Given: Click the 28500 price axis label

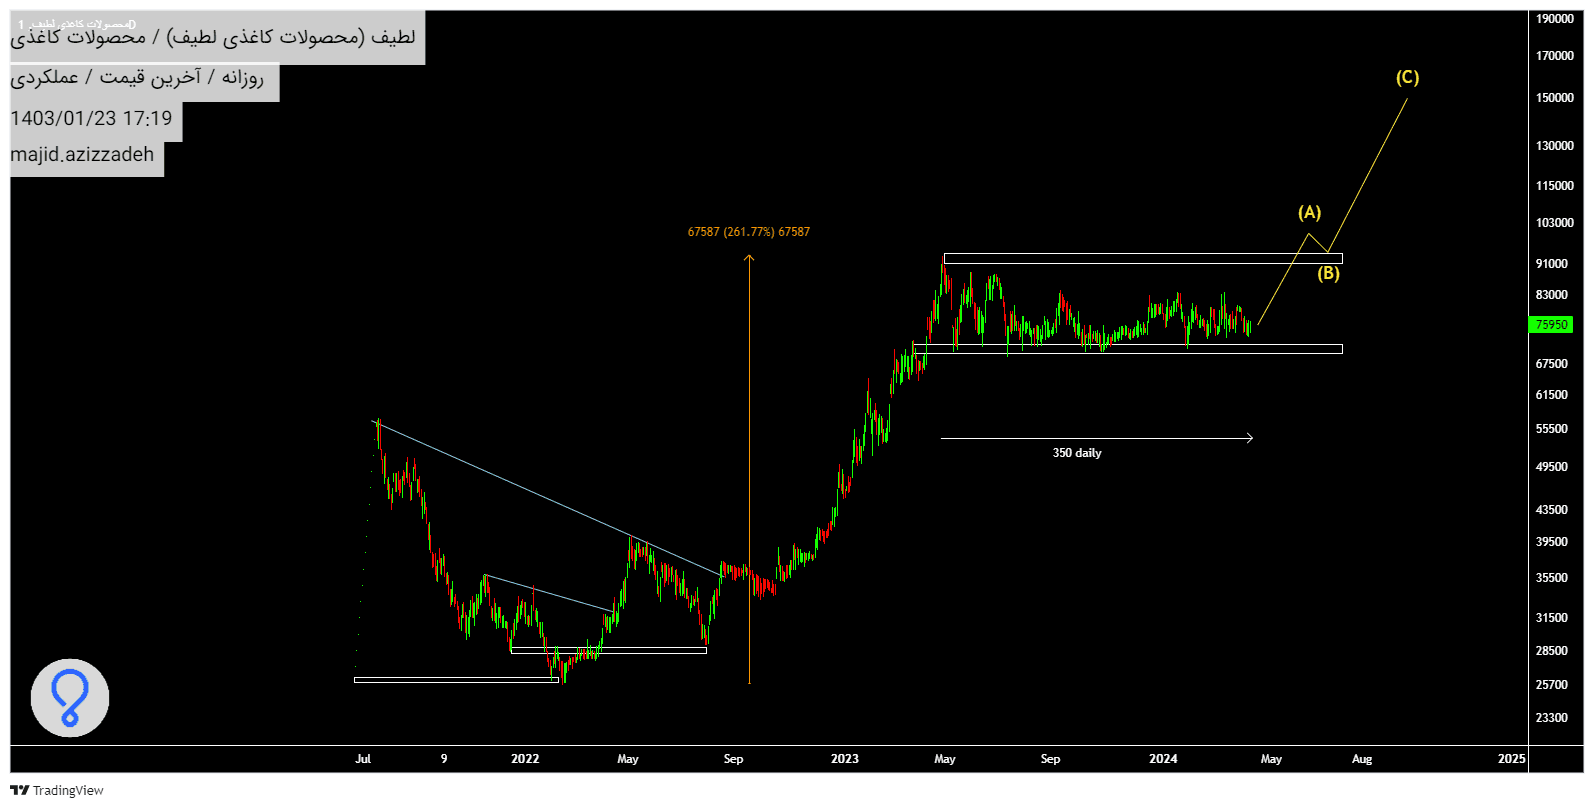Looking at the screenshot, I should point(1552,651).
